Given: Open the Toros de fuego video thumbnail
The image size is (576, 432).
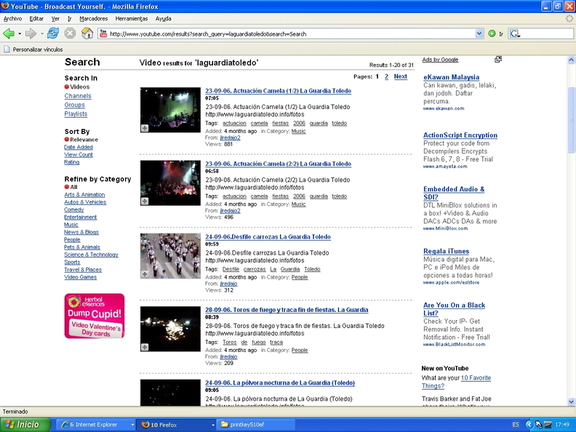Looking at the screenshot, I should [170, 329].
